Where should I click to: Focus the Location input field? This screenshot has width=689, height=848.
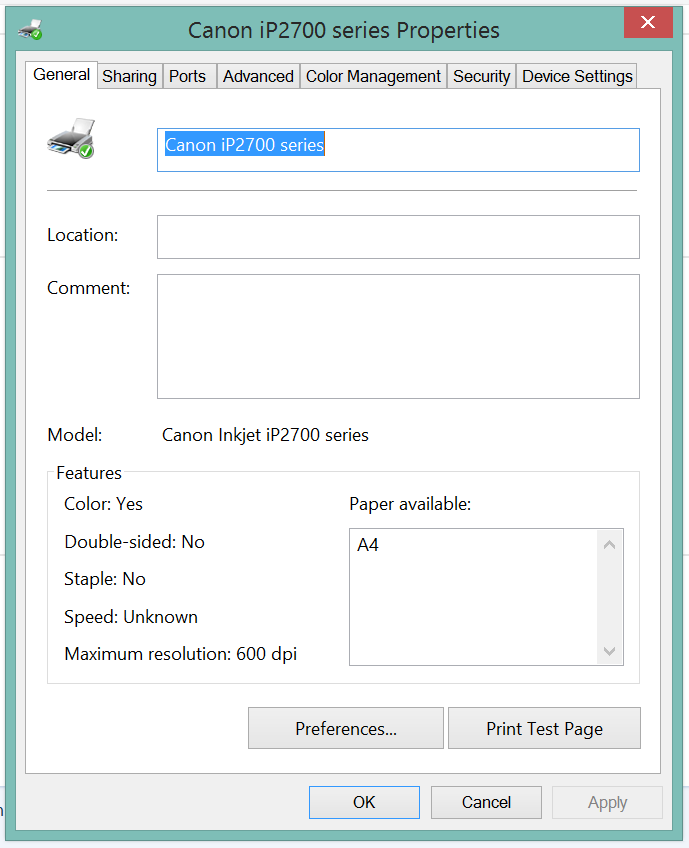397,237
